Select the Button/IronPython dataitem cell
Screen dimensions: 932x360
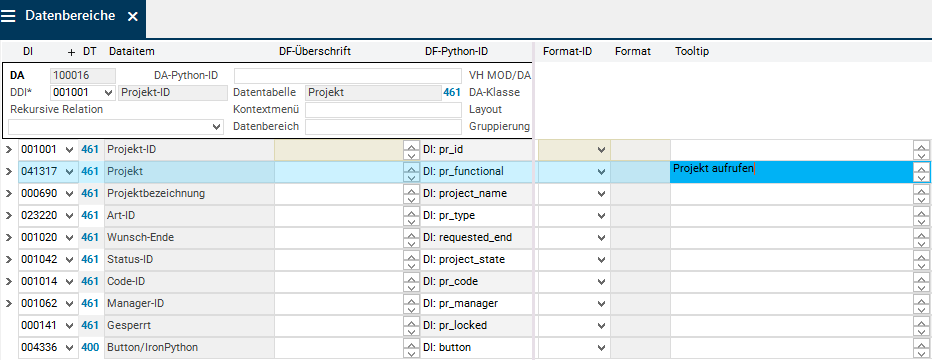point(189,348)
